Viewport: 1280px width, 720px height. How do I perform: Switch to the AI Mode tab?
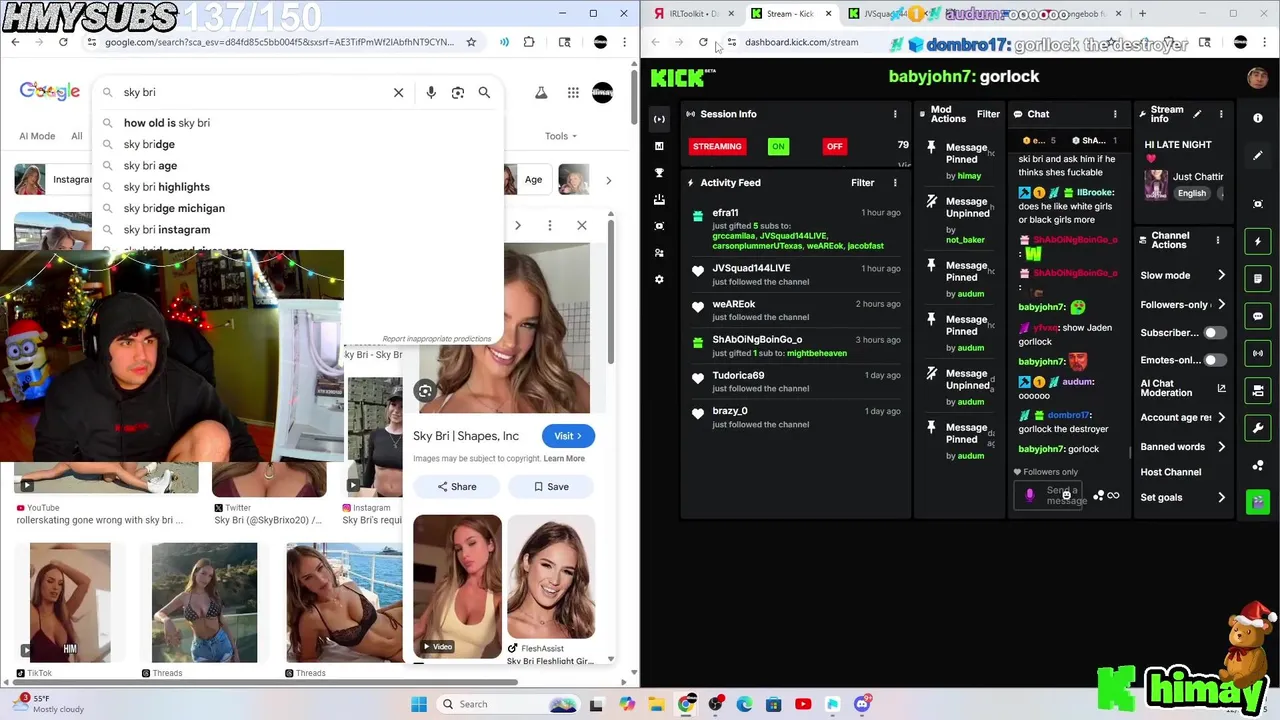point(37,136)
